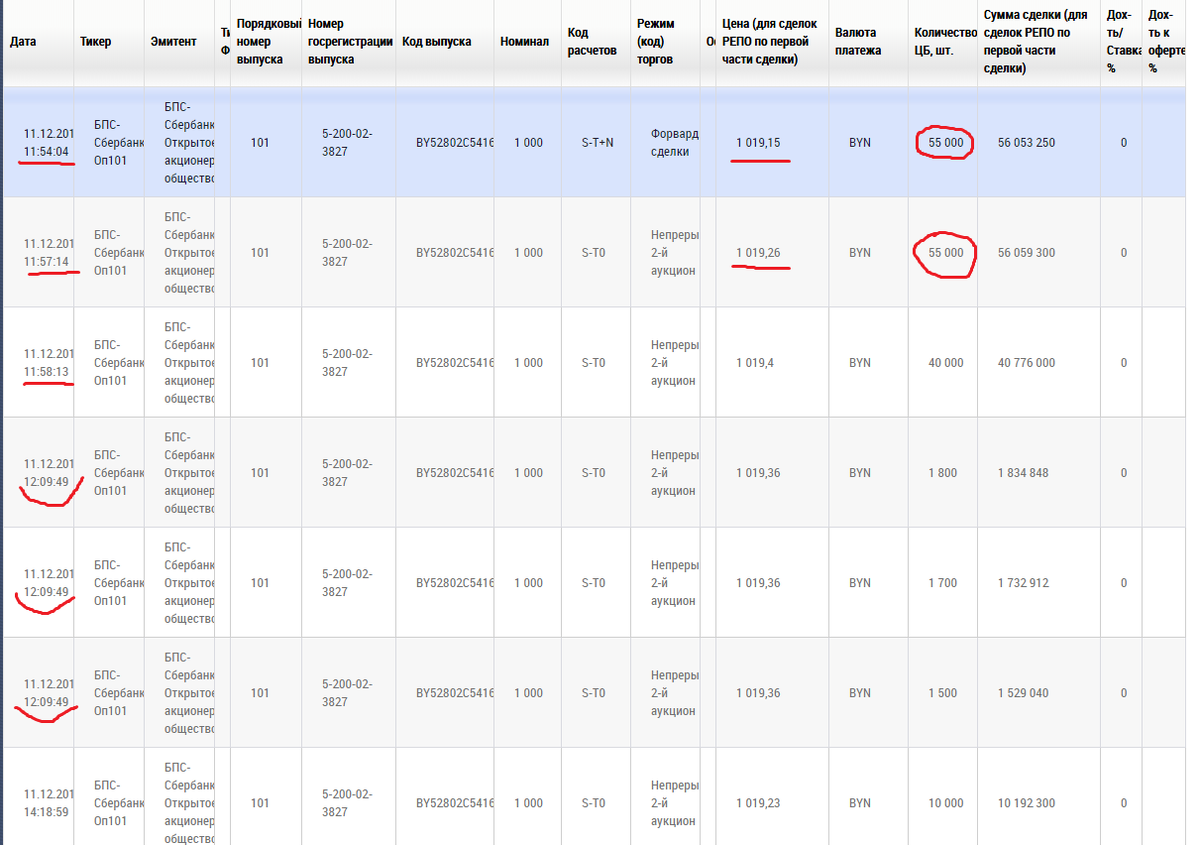Screen dimensions: 1200x846
Task: Click the quantity 40 000 cell
Action: coord(946,363)
